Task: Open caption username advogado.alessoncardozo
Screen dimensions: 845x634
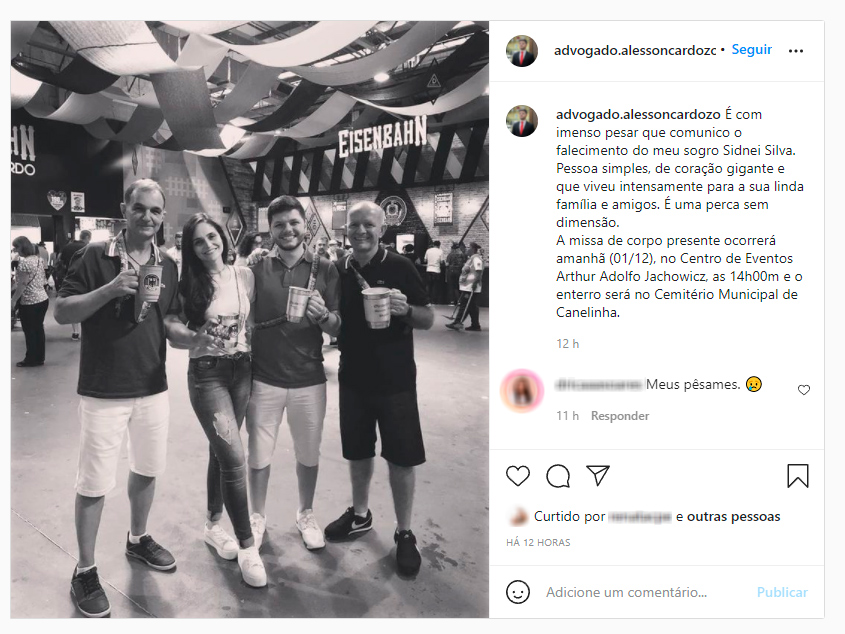Action: tap(638, 114)
